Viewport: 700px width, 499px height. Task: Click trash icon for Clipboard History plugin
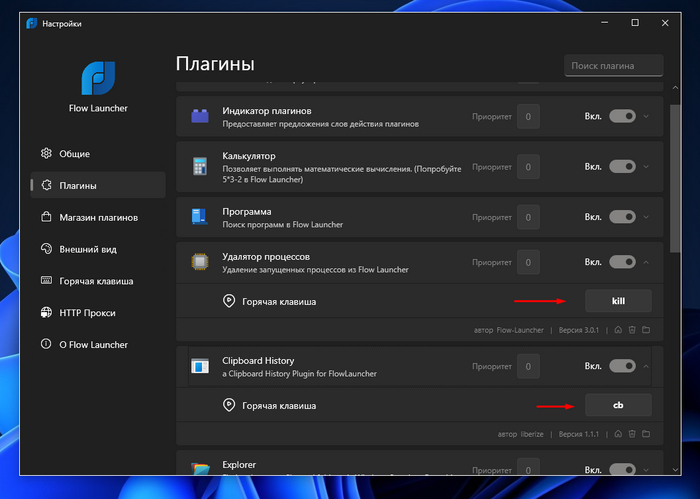tap(632, 434)
